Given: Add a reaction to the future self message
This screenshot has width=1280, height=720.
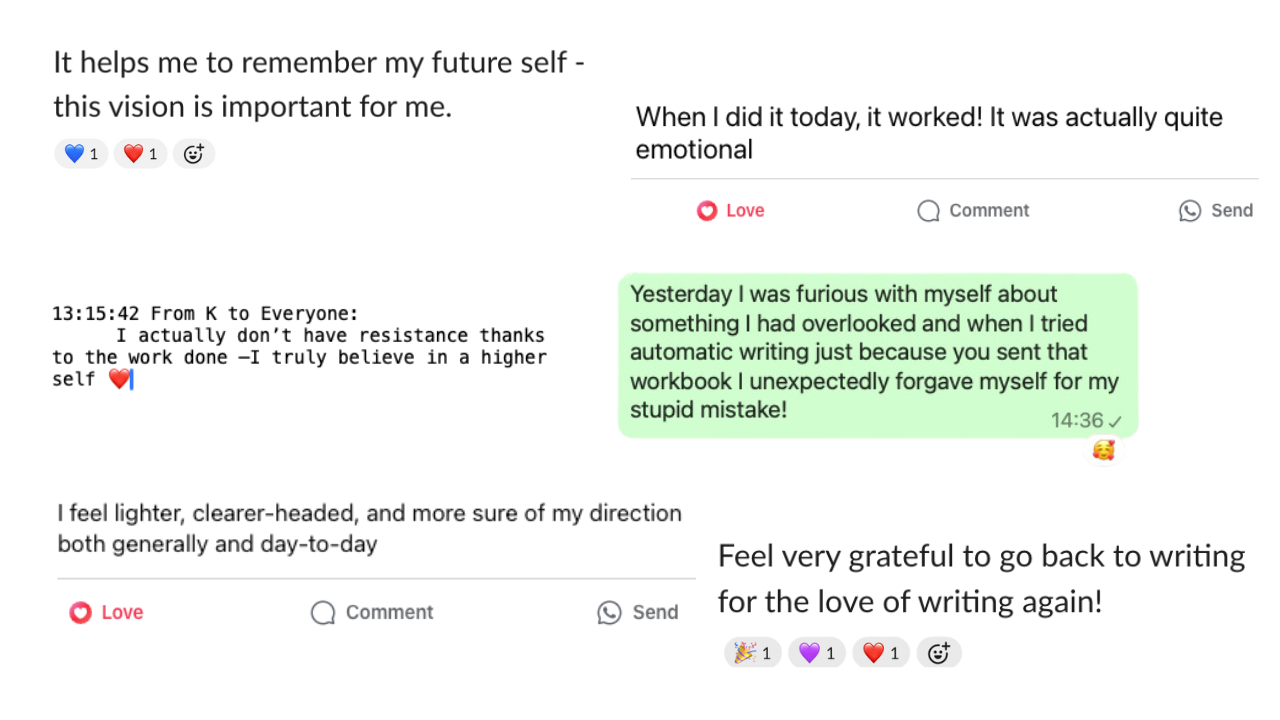Looking at the screenshot, I should point(194,154).
